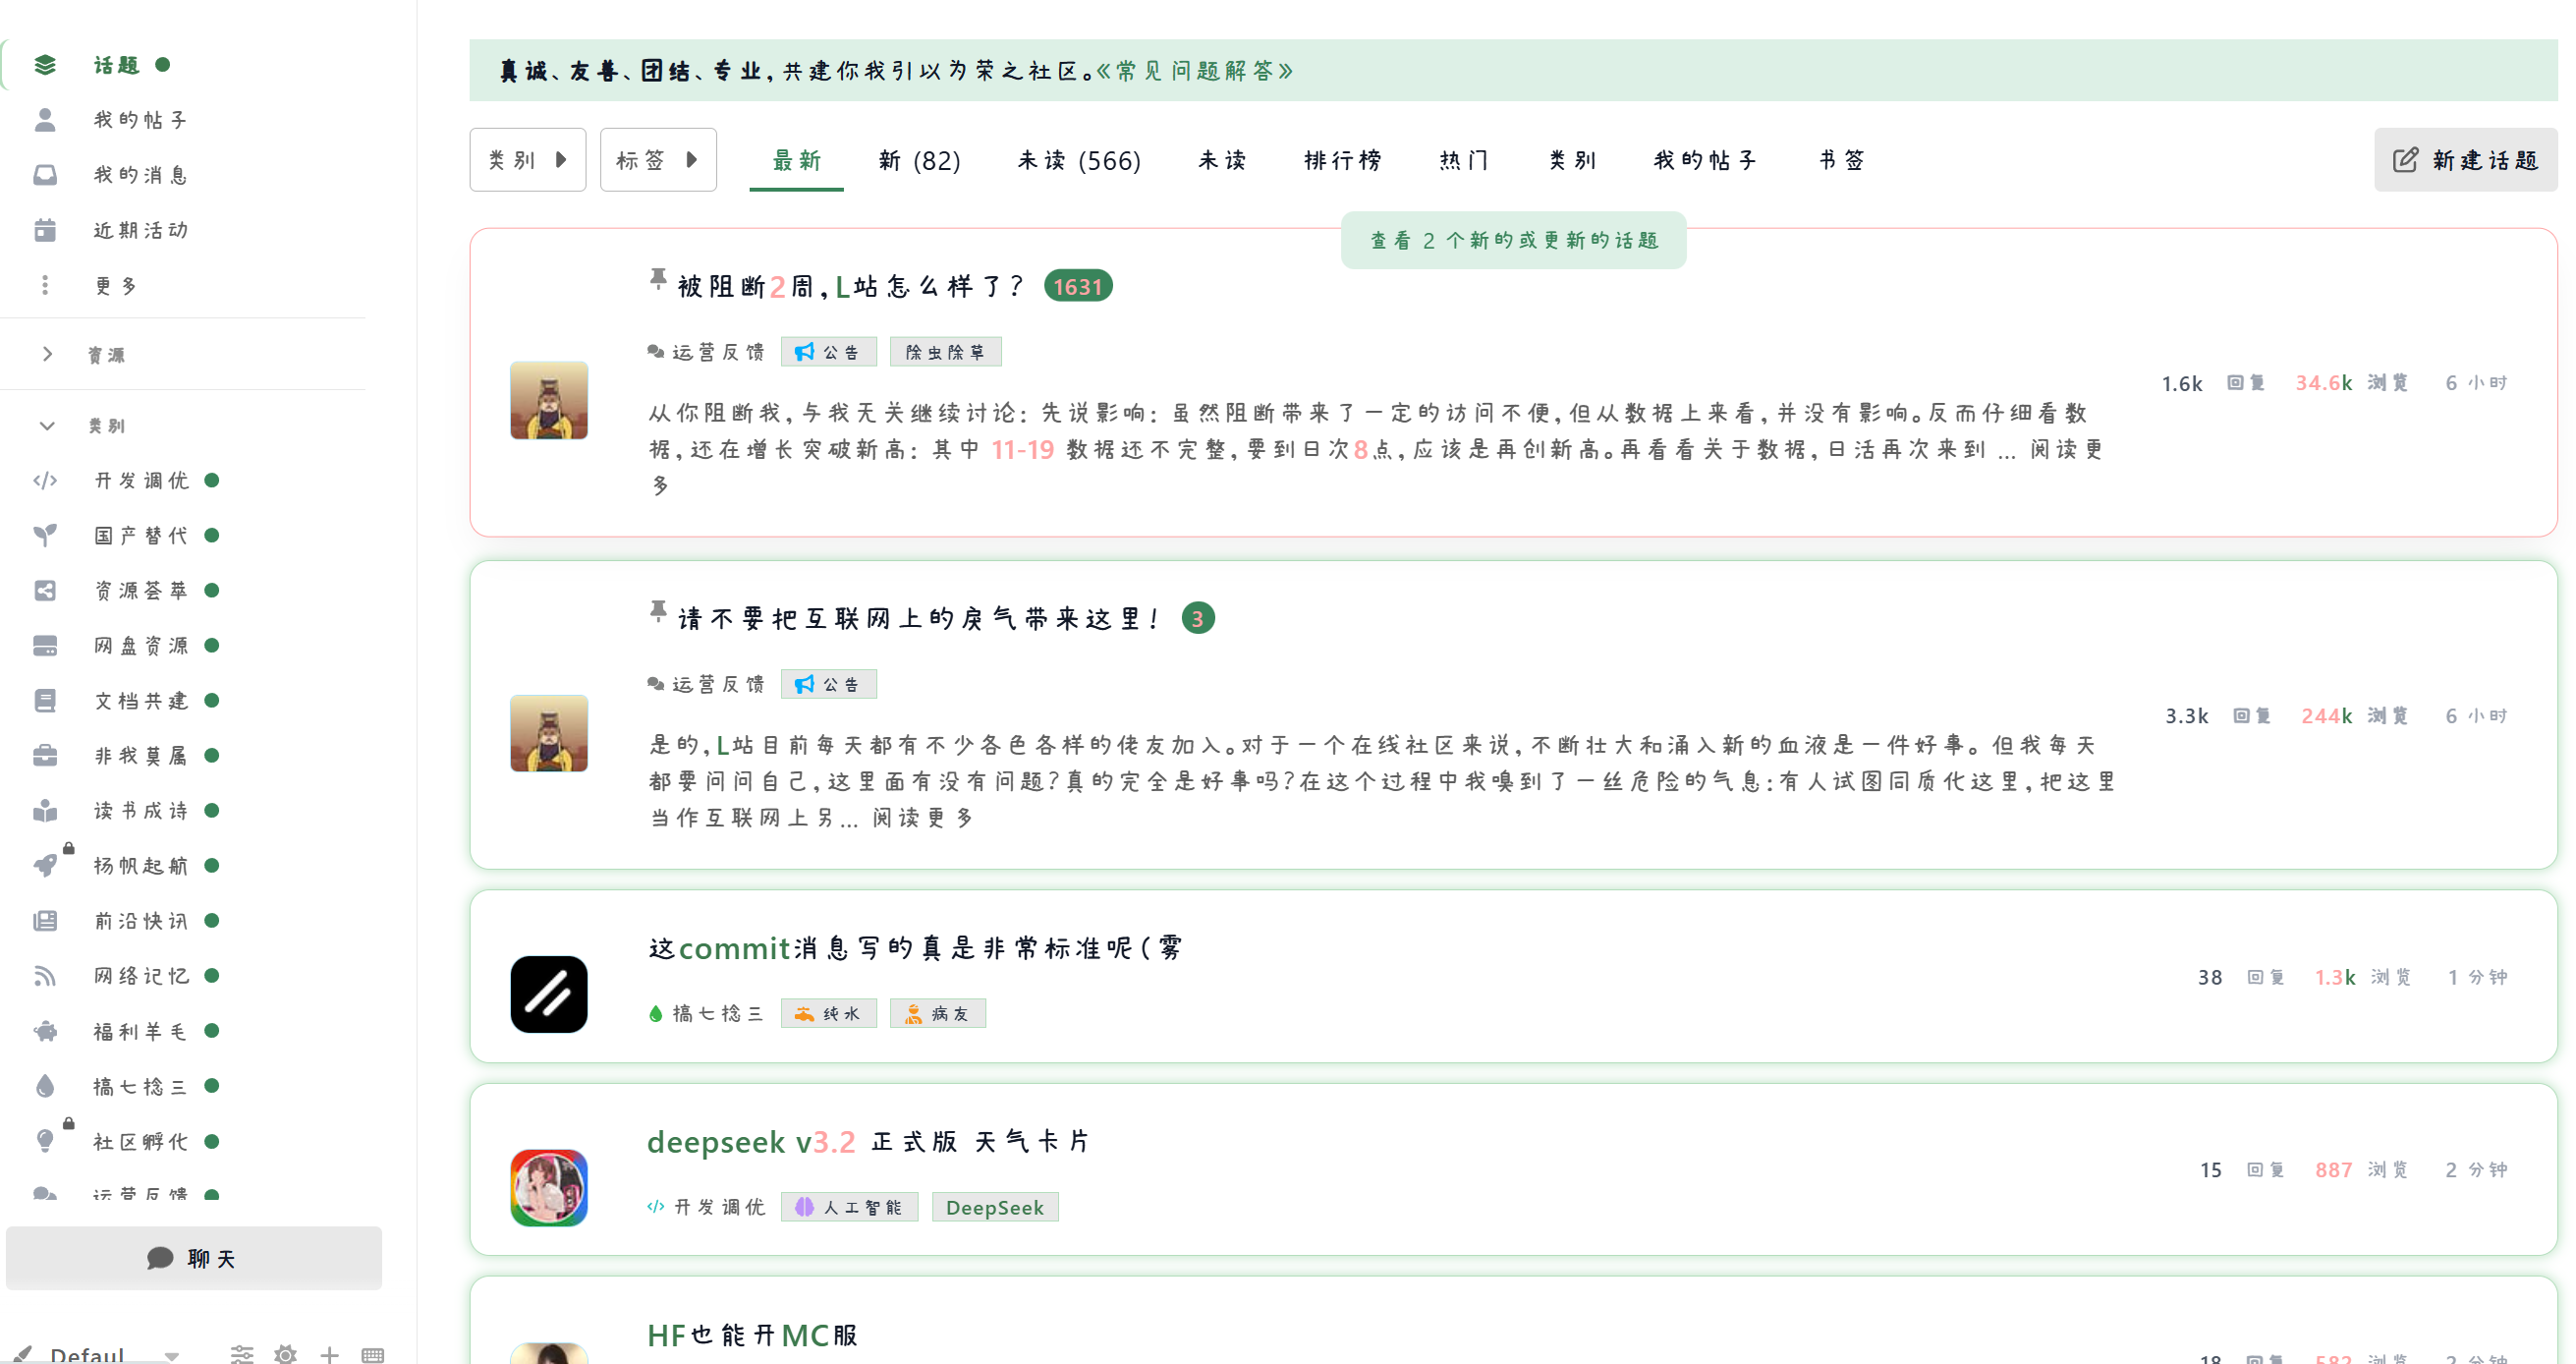Expand the 资源 sidebar section

tap(47, 354)
